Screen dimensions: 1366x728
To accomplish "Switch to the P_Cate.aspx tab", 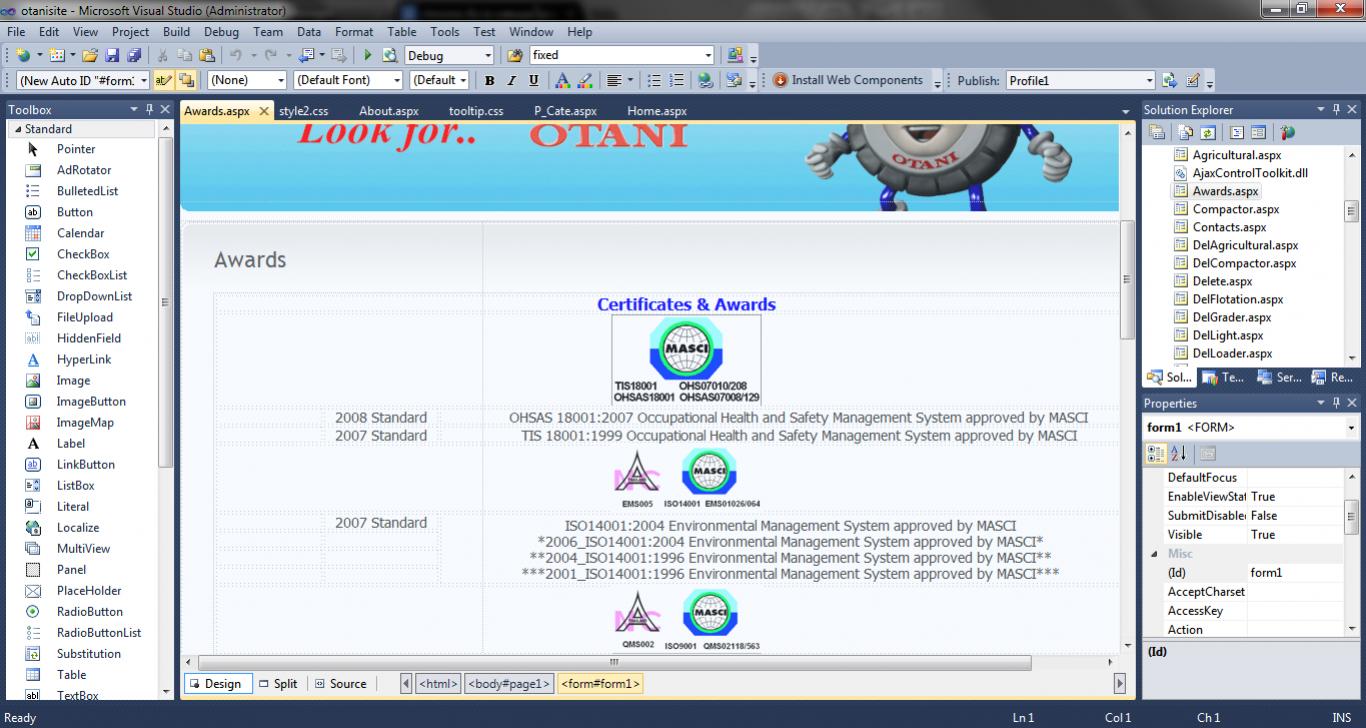I will 566,111.
